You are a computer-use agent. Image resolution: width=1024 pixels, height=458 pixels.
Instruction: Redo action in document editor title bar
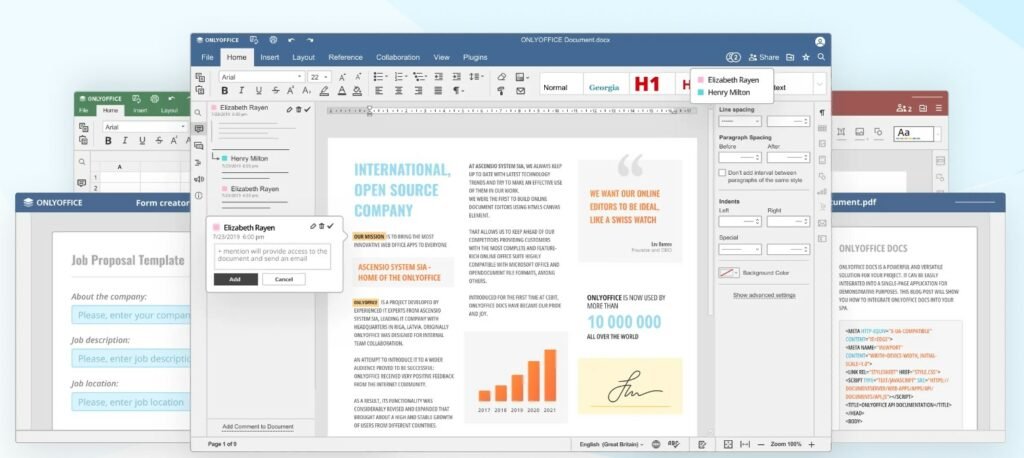coord(310,41)
